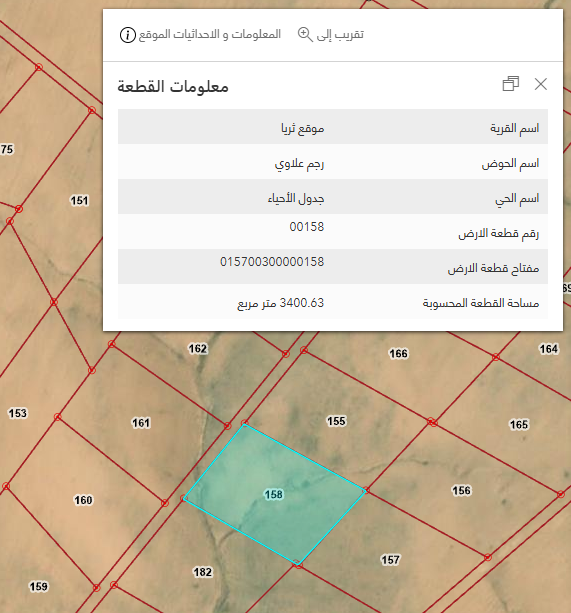Screen dimensions: 571x613
Task: Click the village name value موقع ثريا
Action: (303, 128)
